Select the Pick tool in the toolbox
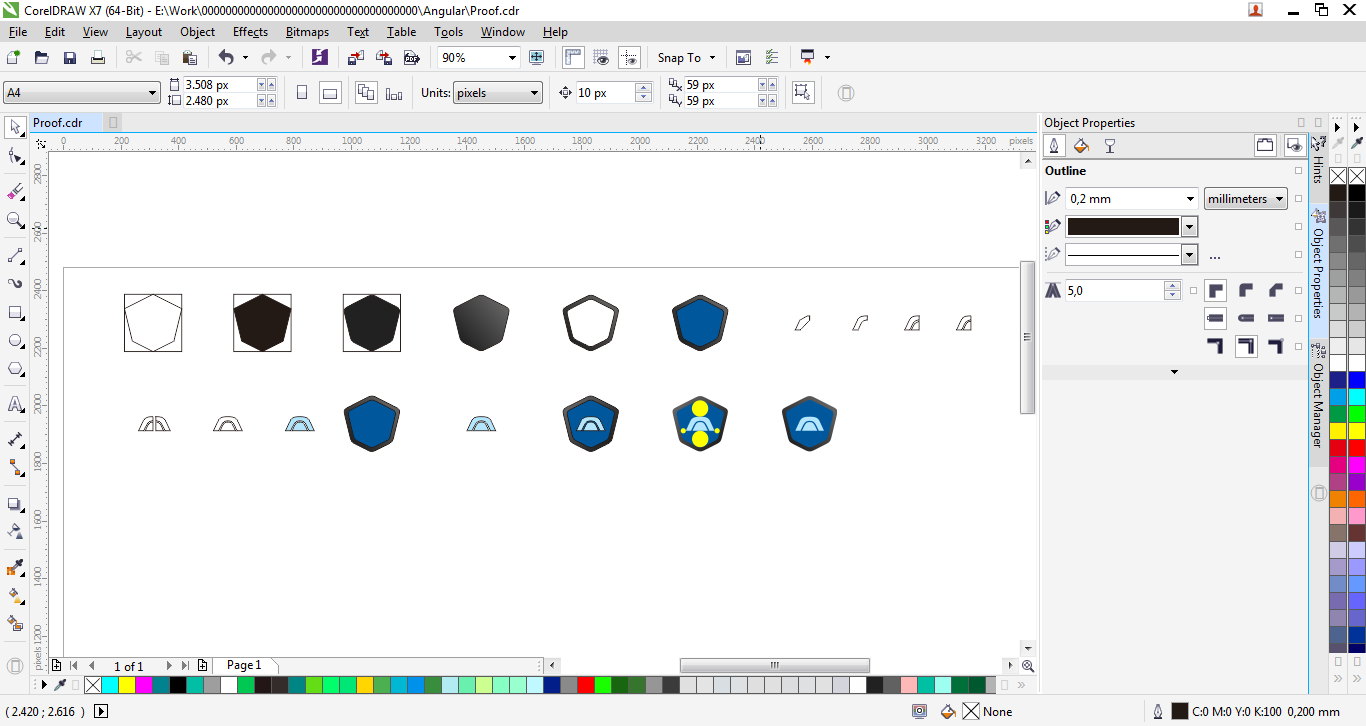 click(15, 128)
